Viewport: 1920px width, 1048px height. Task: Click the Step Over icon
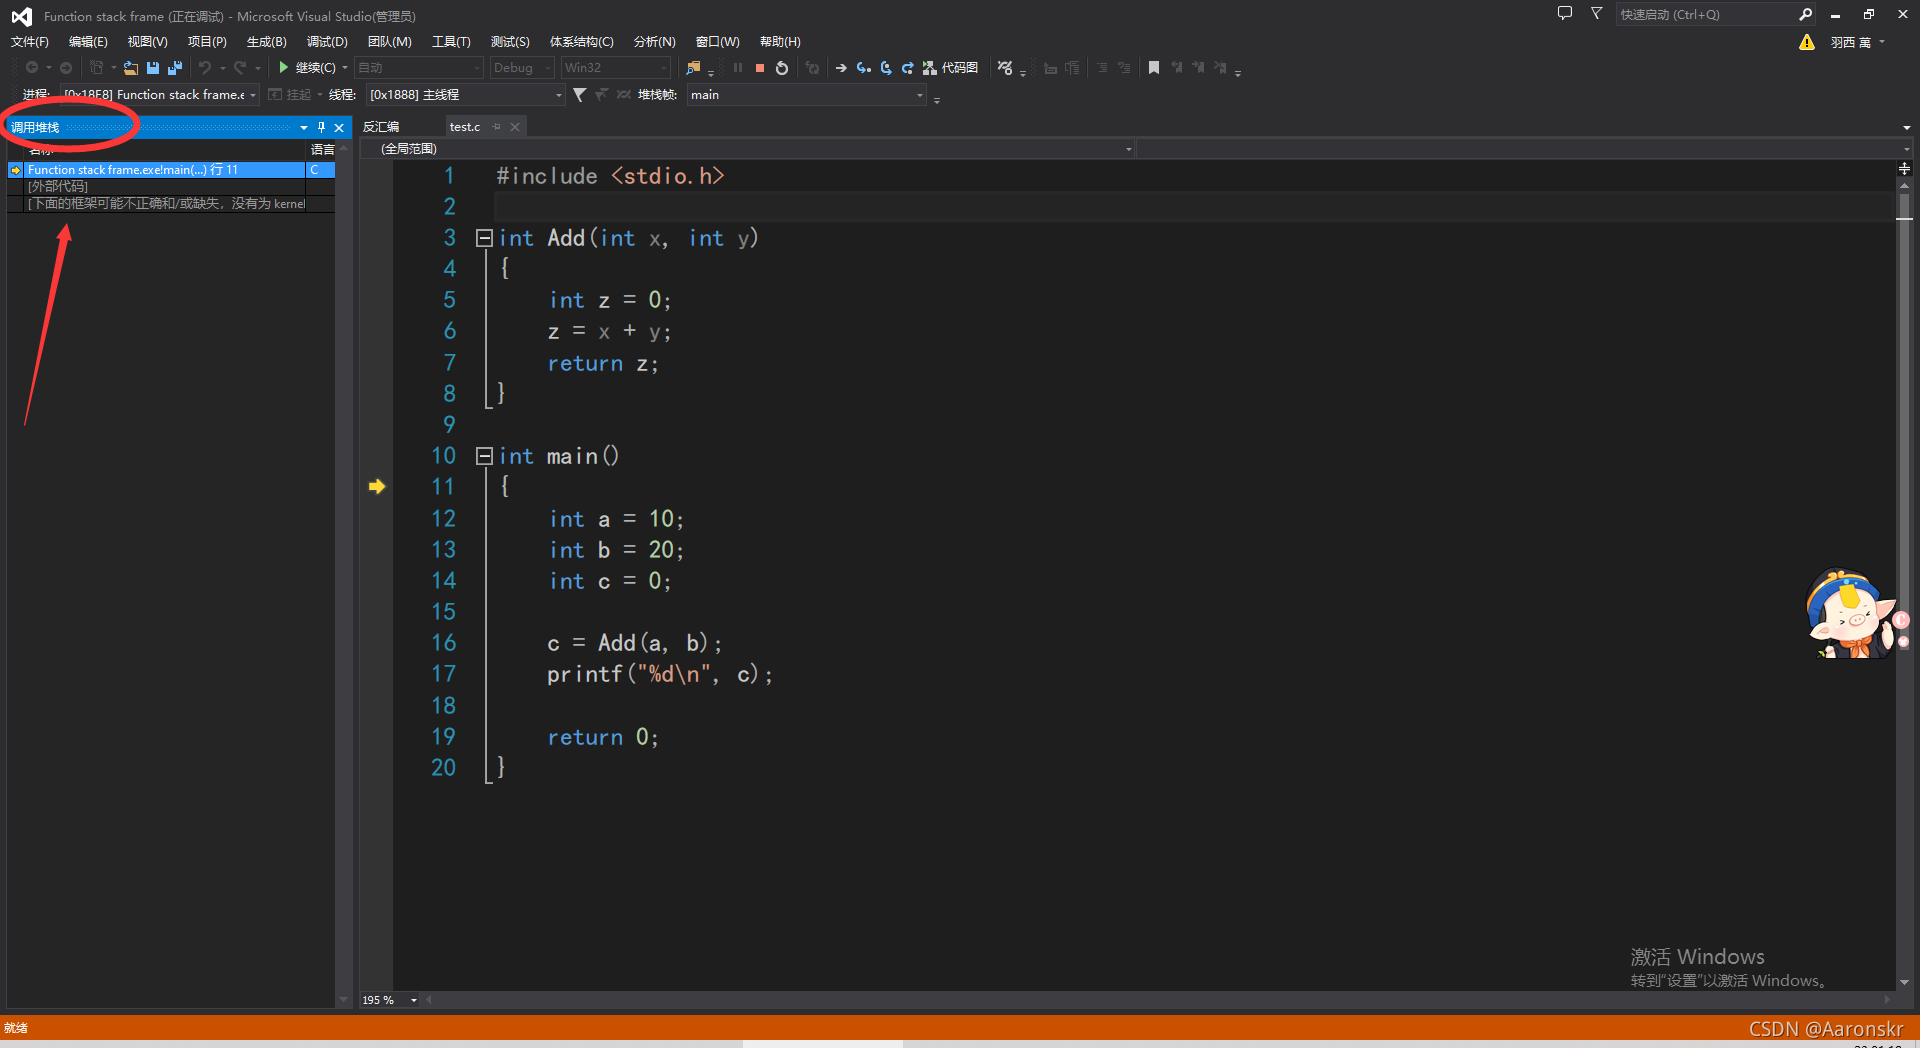(886, 68)
